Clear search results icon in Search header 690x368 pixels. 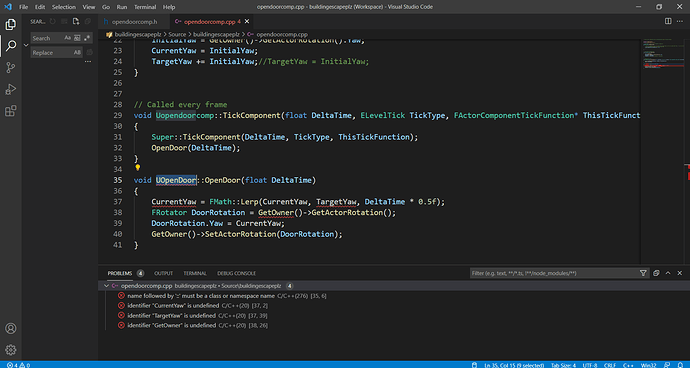[64, 21]
